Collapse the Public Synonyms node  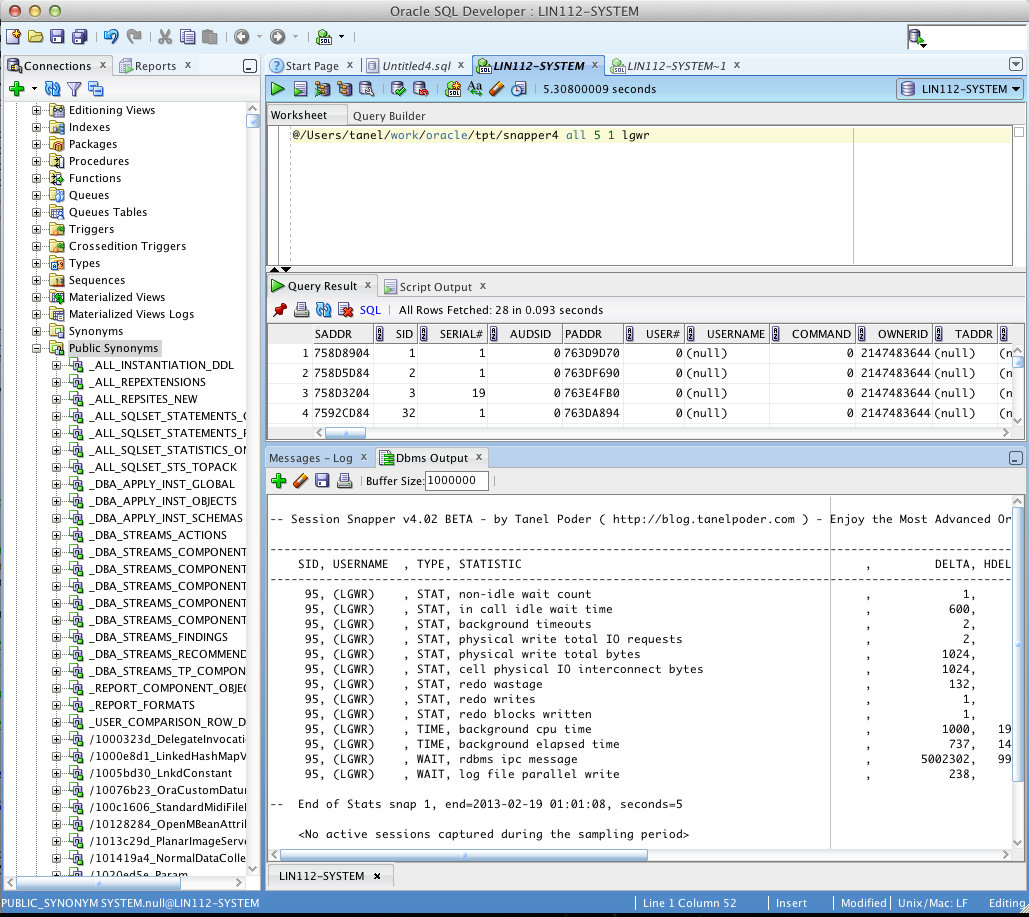click(x=37, y=349)
